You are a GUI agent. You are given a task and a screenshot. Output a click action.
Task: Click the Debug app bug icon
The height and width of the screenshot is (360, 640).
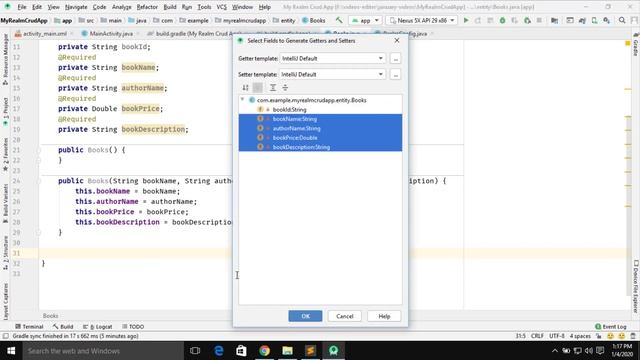(502, 20)
